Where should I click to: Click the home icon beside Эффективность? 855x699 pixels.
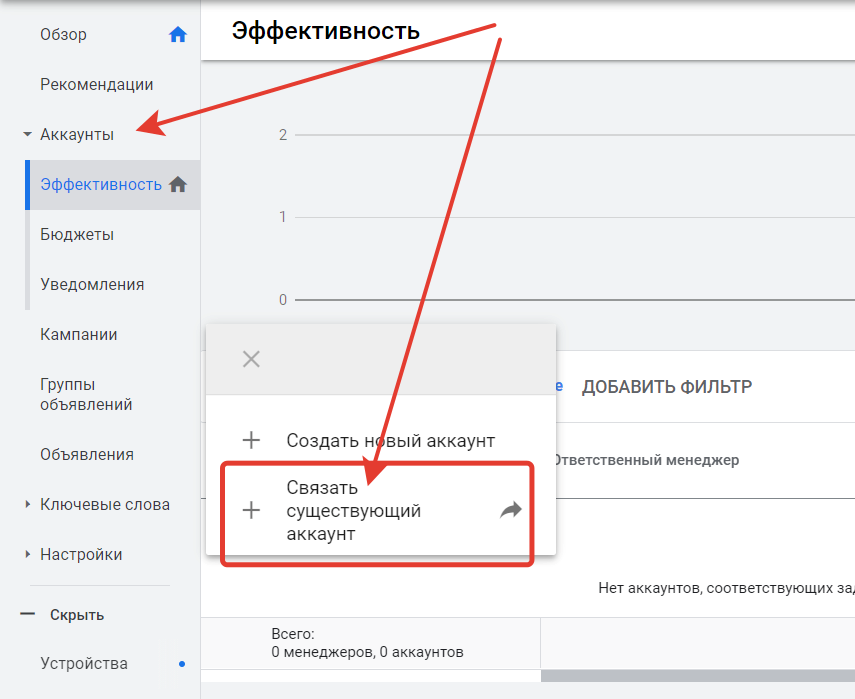coord(178,184)
